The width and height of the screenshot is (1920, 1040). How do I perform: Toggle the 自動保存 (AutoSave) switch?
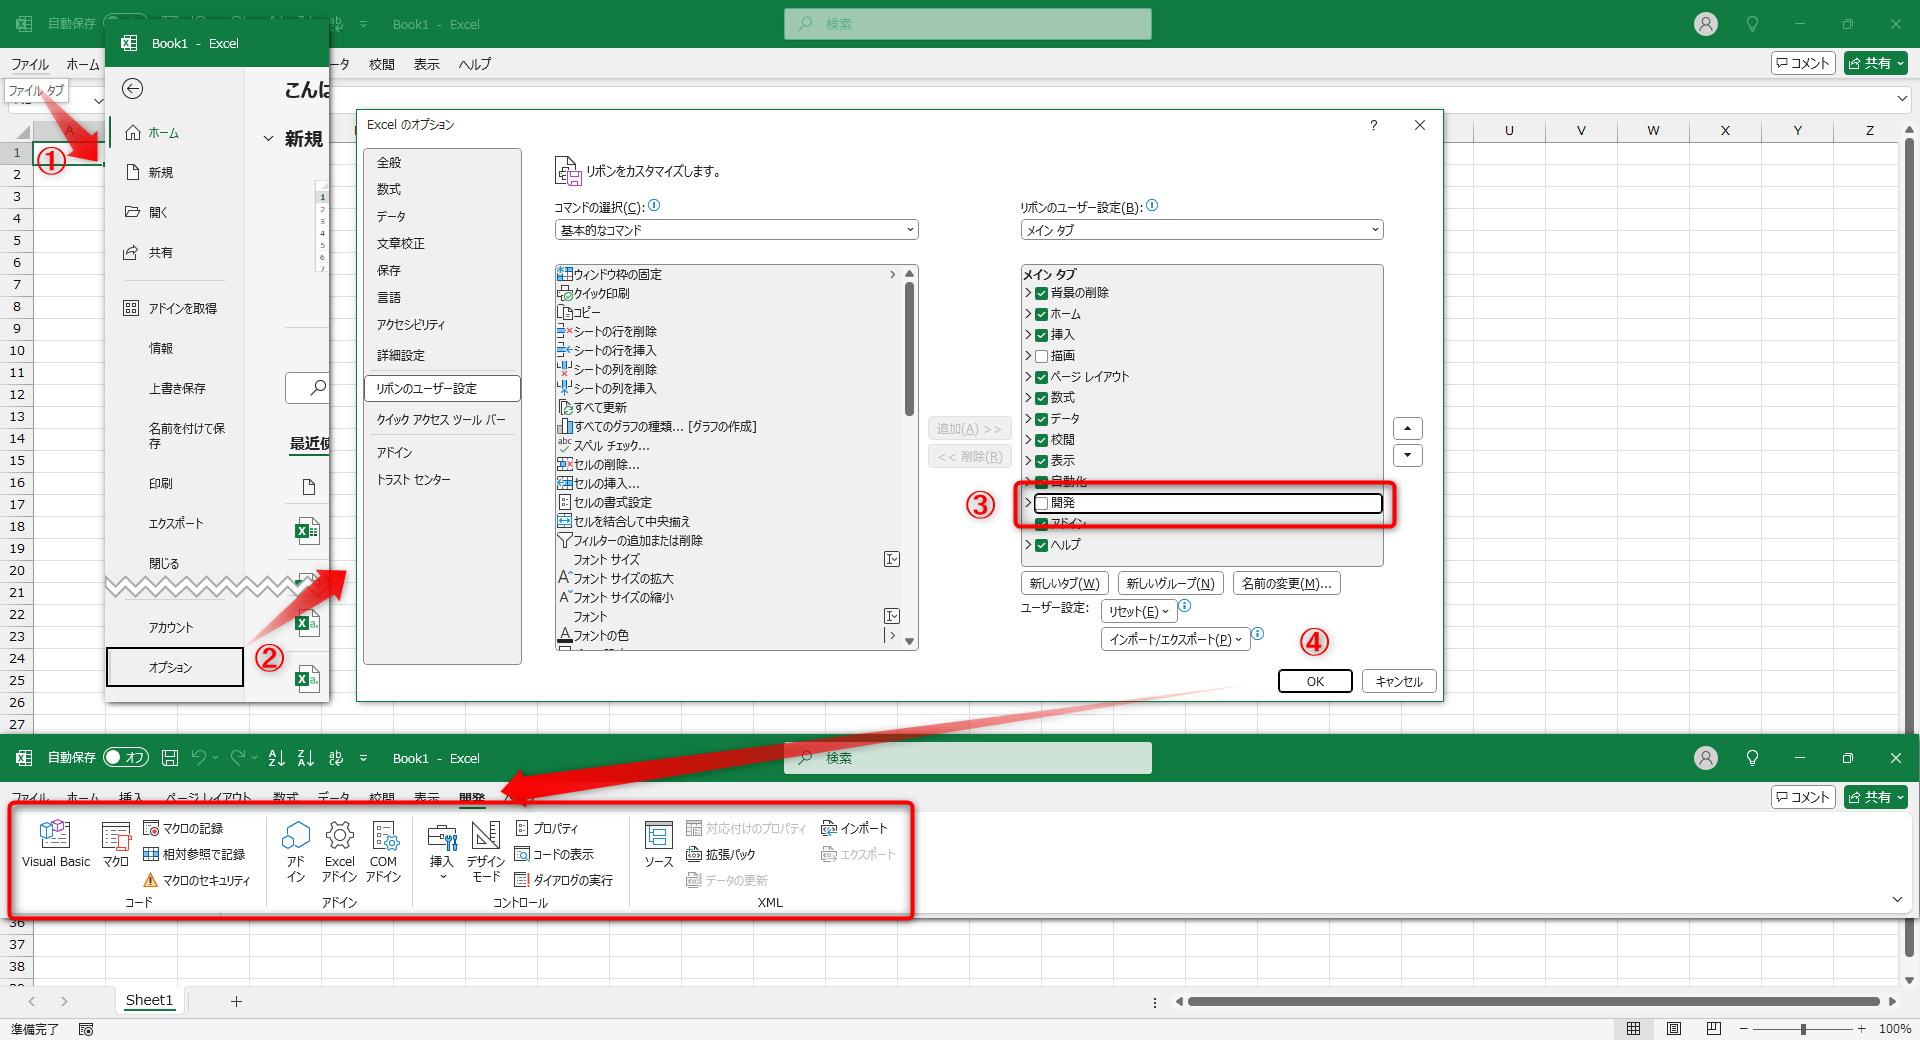126,758
